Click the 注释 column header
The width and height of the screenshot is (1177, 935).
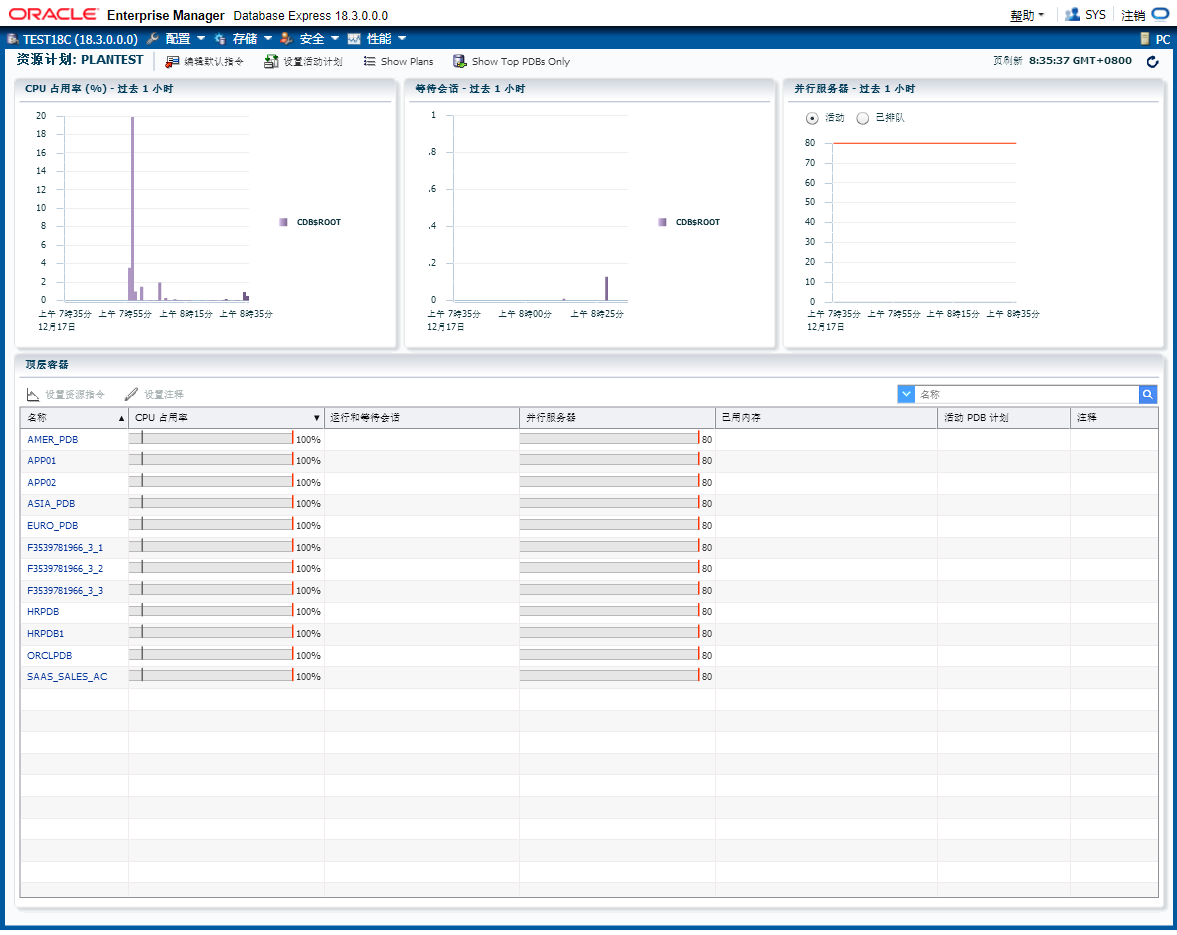coord(1114,418)
